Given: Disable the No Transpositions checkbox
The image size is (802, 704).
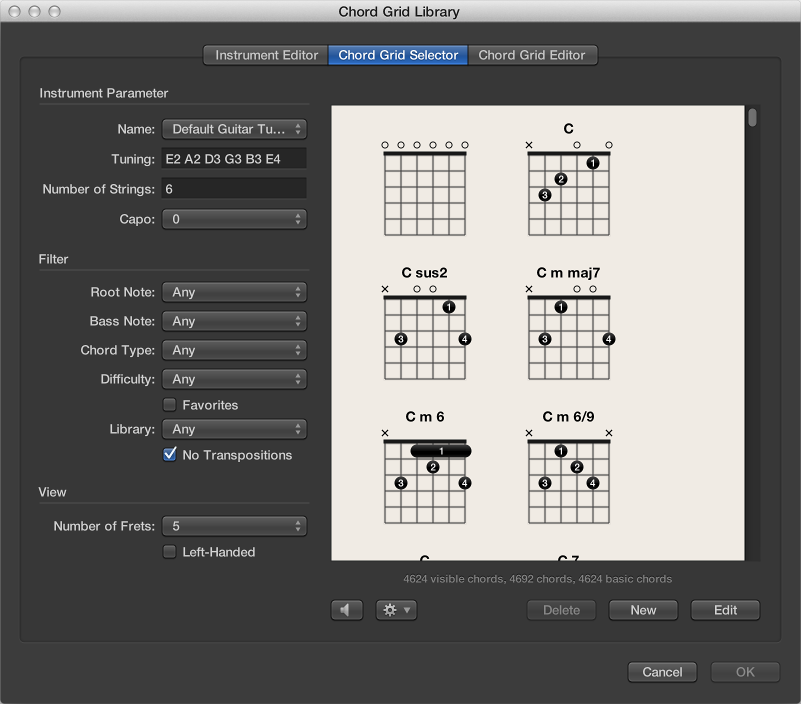Looking at the screenshot, I should pyautogui.click(x=169, y=455).
